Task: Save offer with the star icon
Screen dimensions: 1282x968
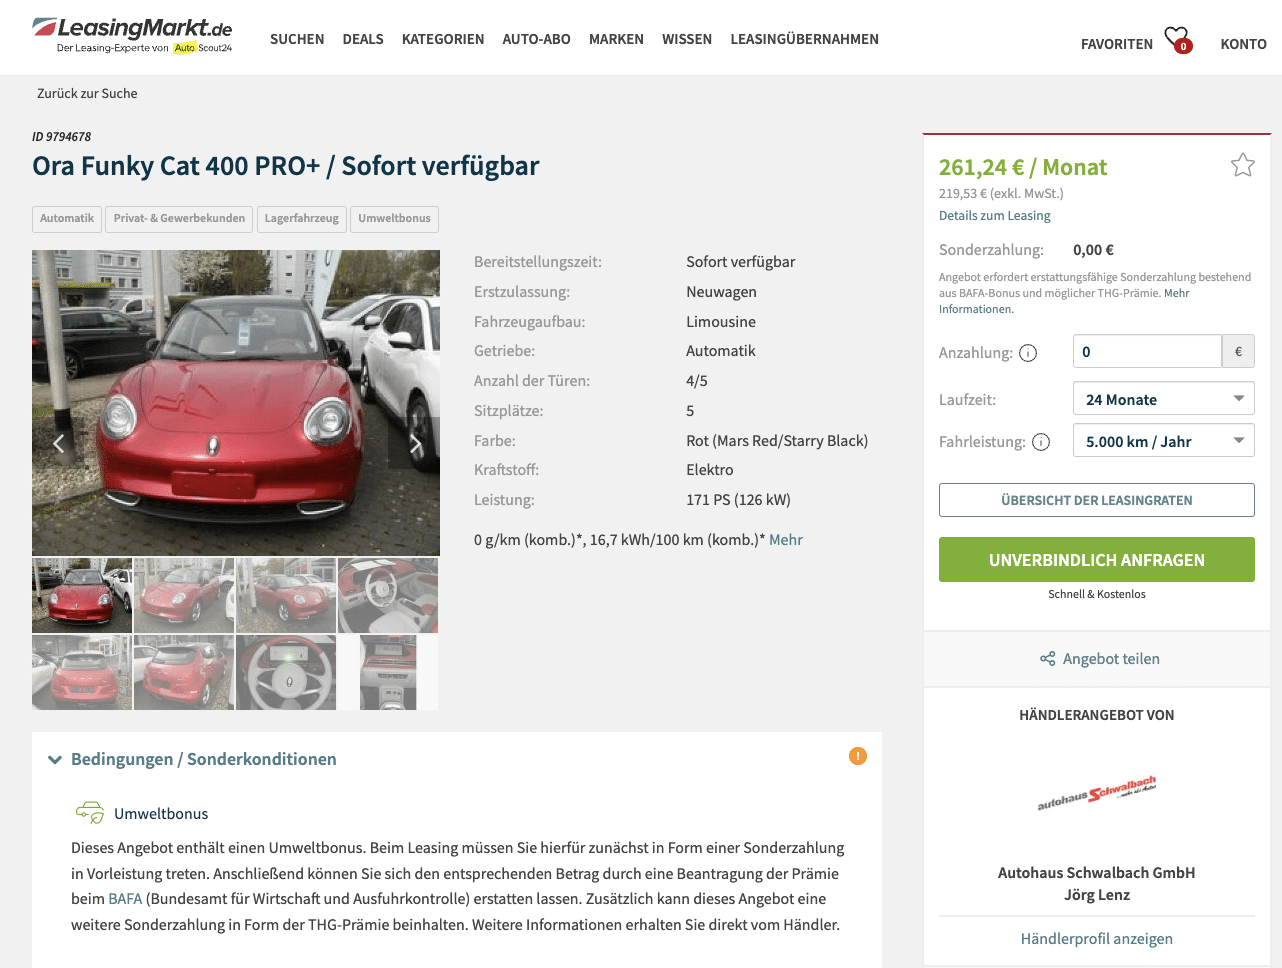Action: tap(1242, 165)
